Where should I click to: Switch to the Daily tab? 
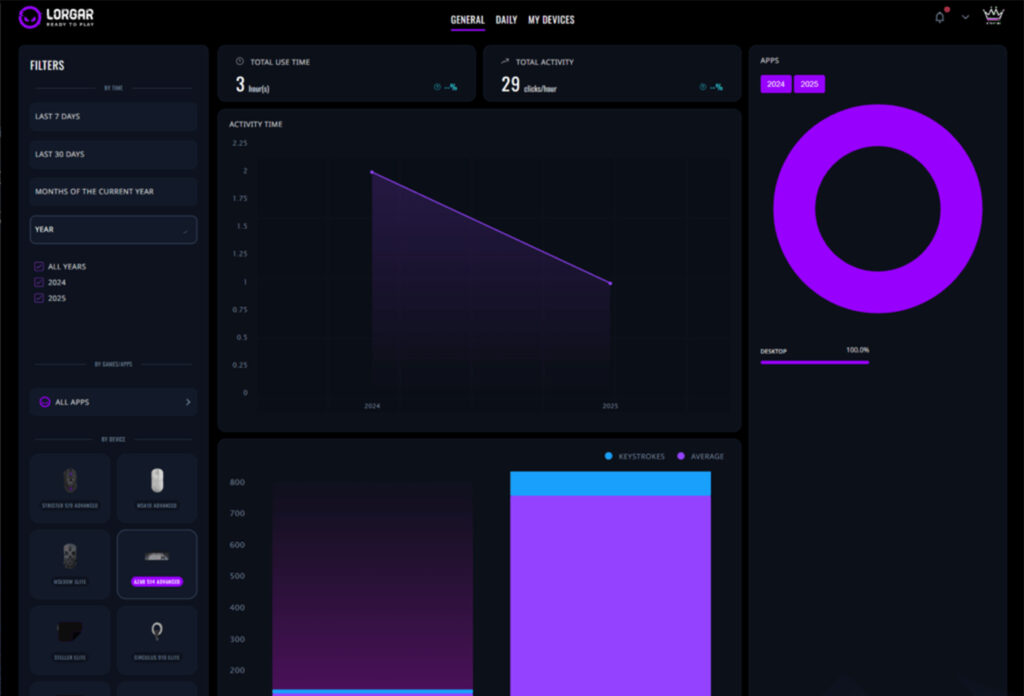(506, 20)
